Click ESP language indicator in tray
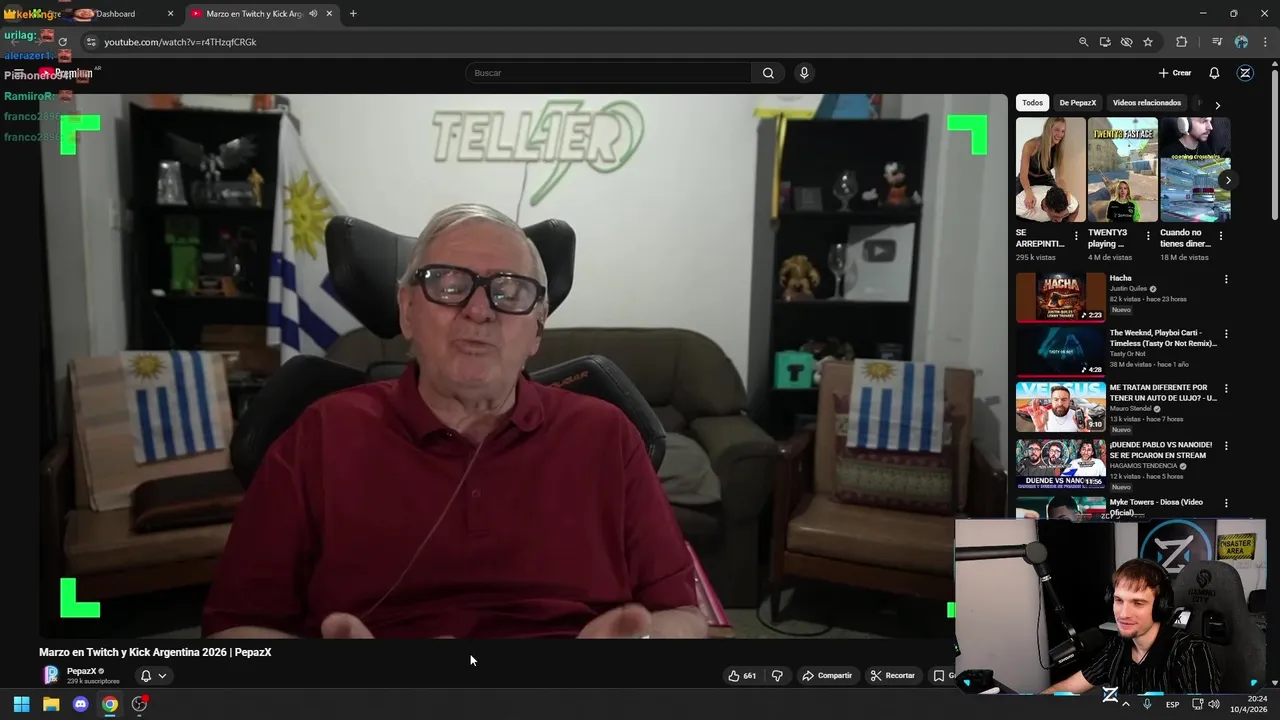Viewport: 1280px width, 720px height. tap(1172, 705)
